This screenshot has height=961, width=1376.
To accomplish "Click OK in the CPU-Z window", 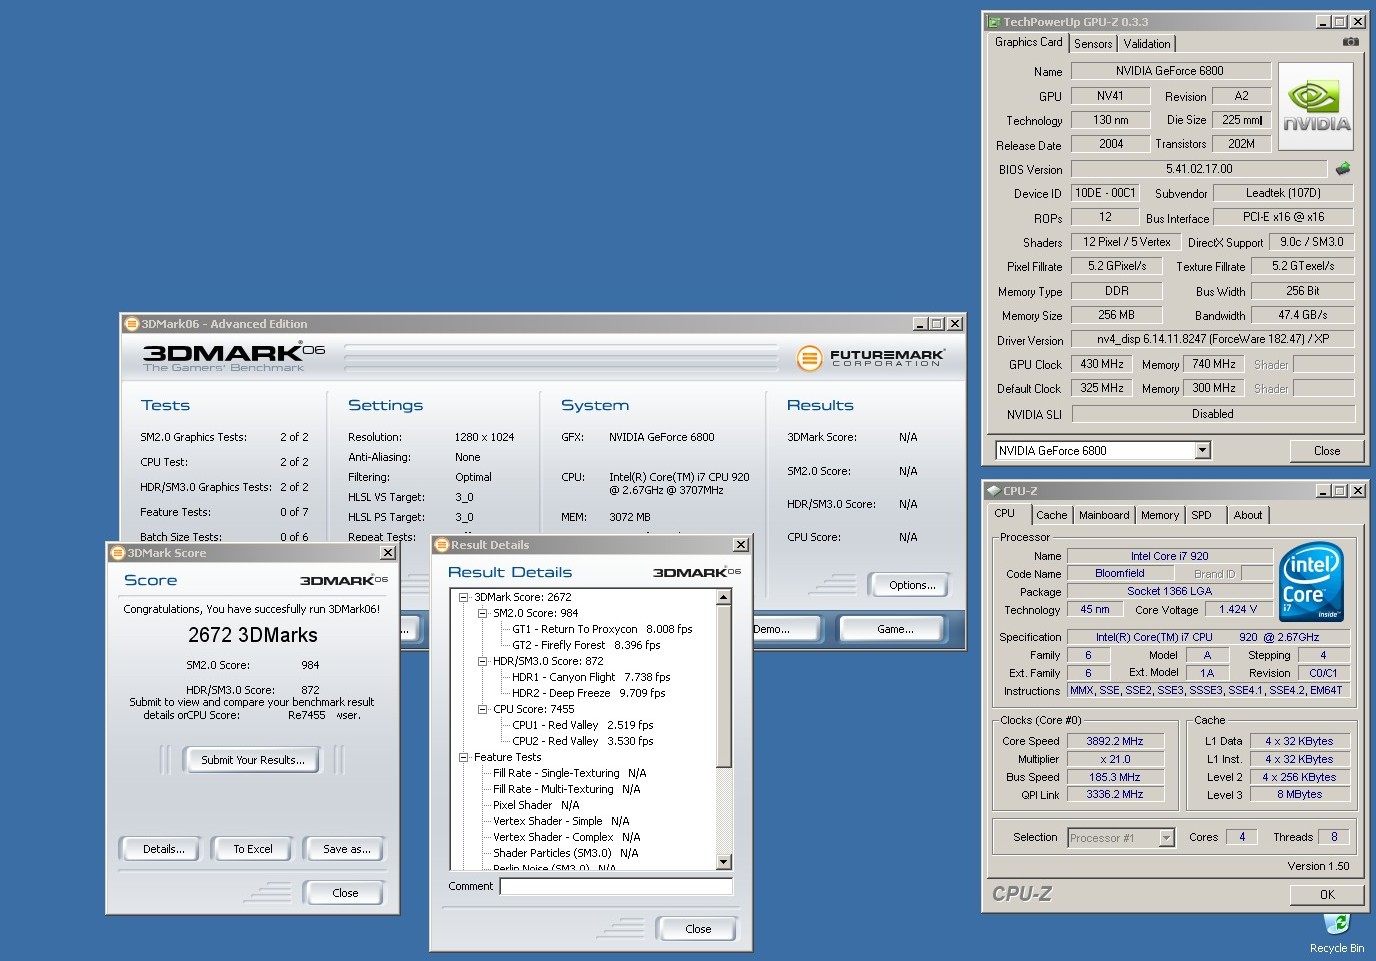I will (x=1327, y=895).
